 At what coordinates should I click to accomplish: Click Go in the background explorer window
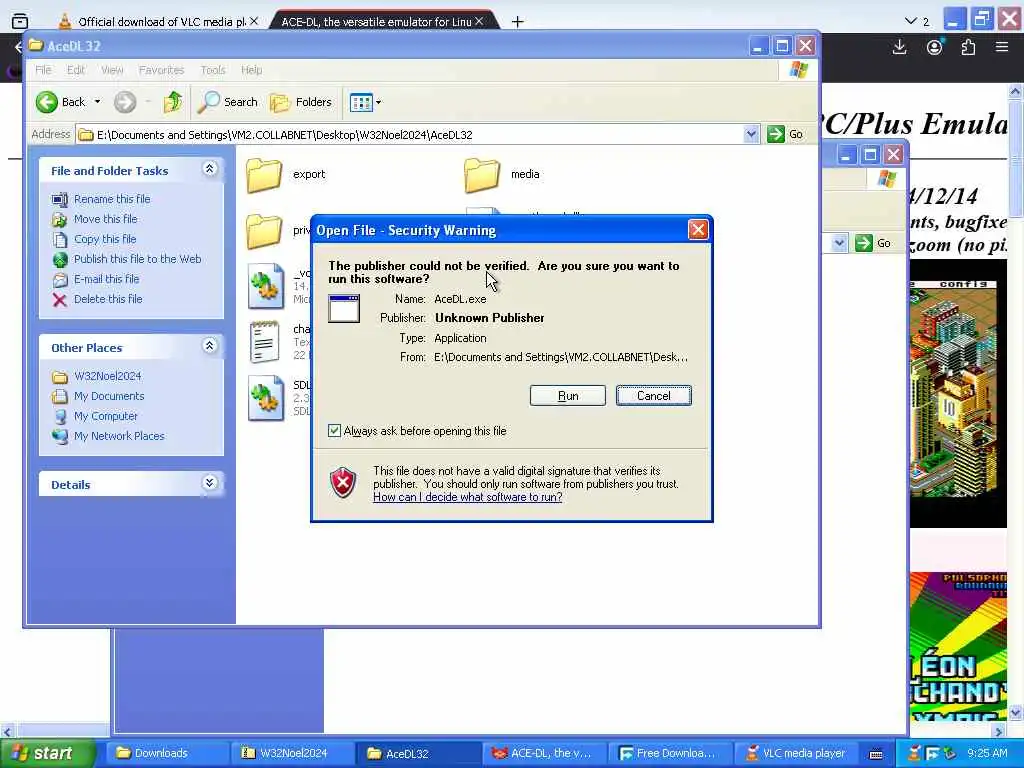[873, 243]
